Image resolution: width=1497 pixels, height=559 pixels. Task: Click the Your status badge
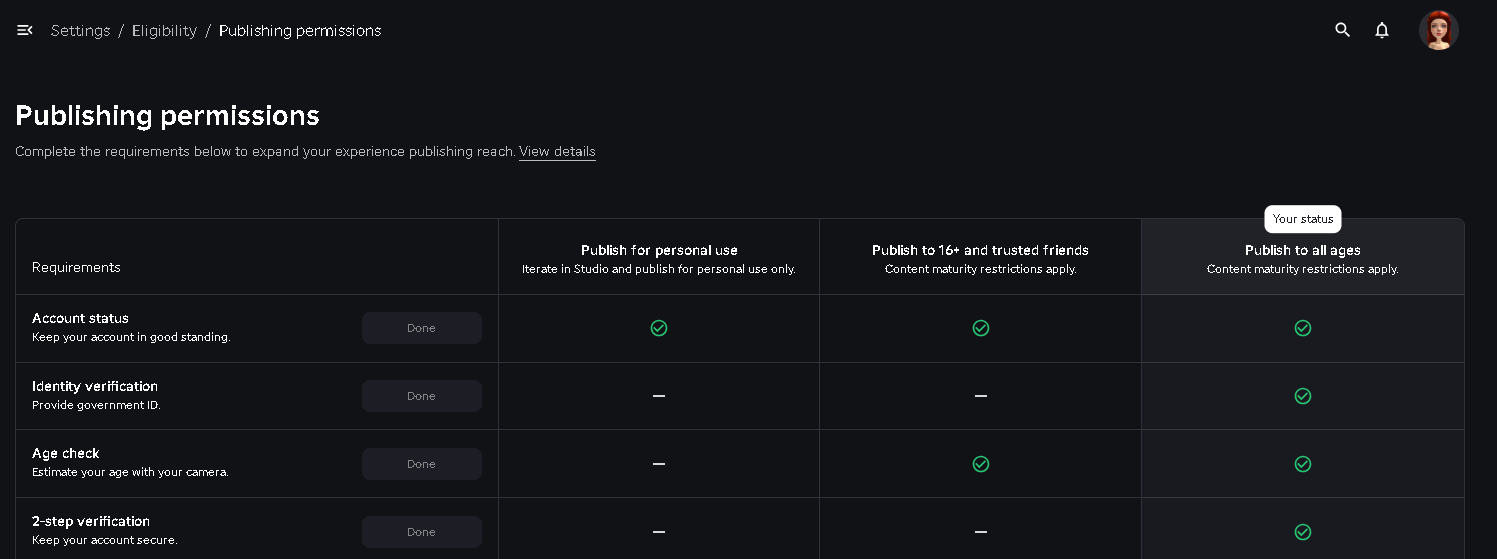(x=1303, y=219)
